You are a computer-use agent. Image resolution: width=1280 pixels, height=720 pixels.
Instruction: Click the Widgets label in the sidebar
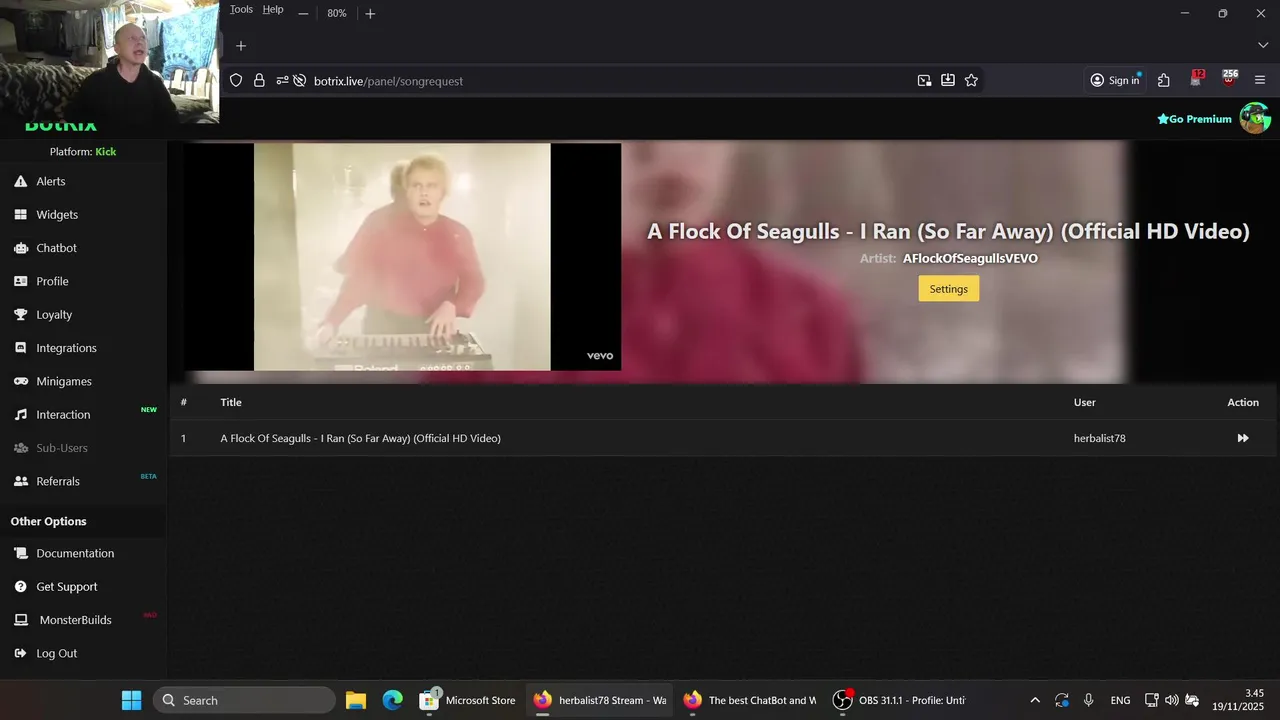(x=57, y=214)
